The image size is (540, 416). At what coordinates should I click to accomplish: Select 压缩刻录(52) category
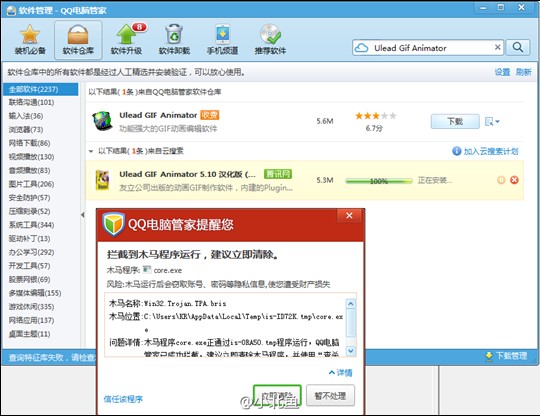point(29,211)
